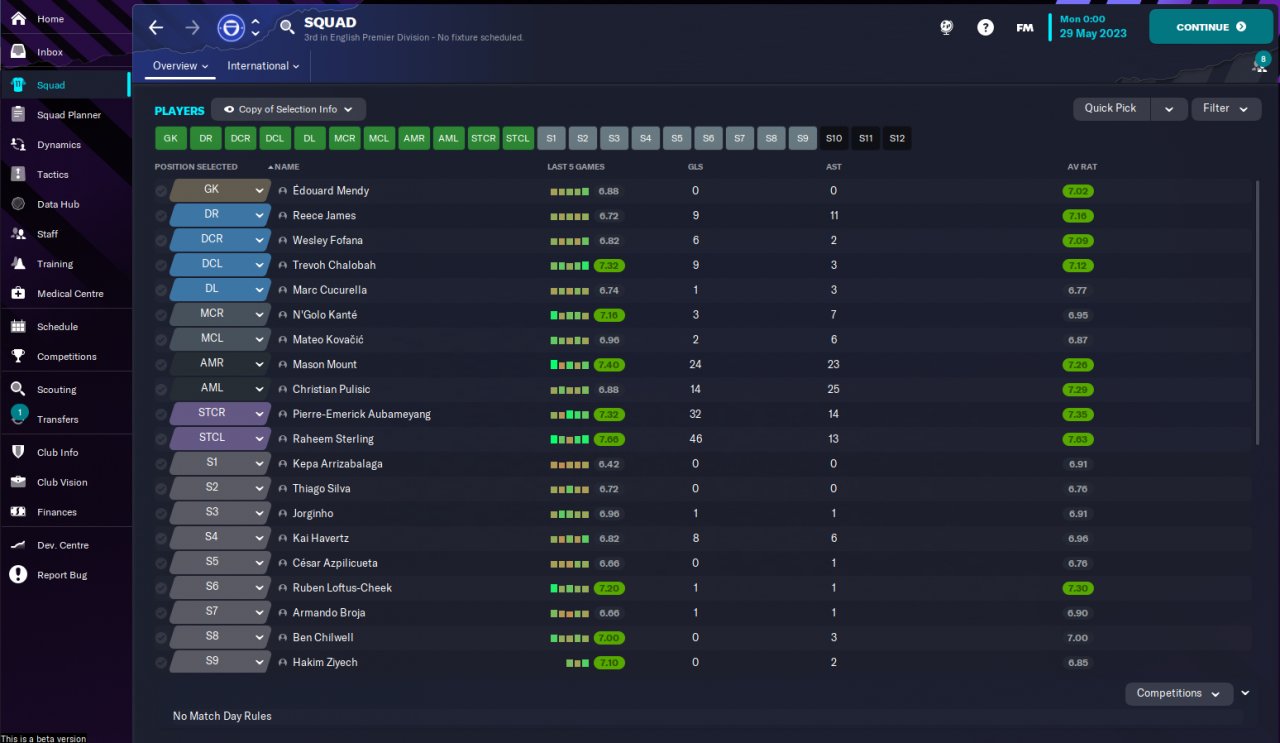
Task: Toggle selection circle for Mason Mount
Action: pos(161,365)
